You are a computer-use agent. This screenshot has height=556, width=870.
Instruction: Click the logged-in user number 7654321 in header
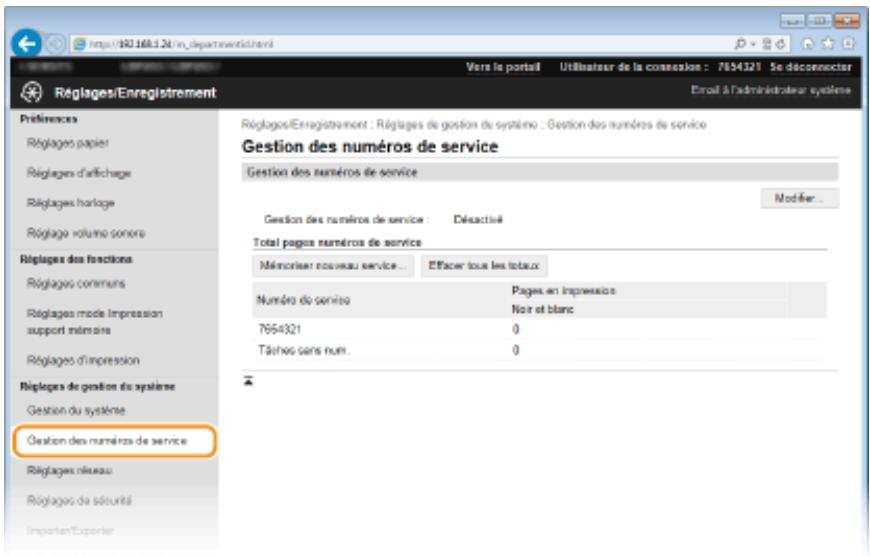click(739, 67)
